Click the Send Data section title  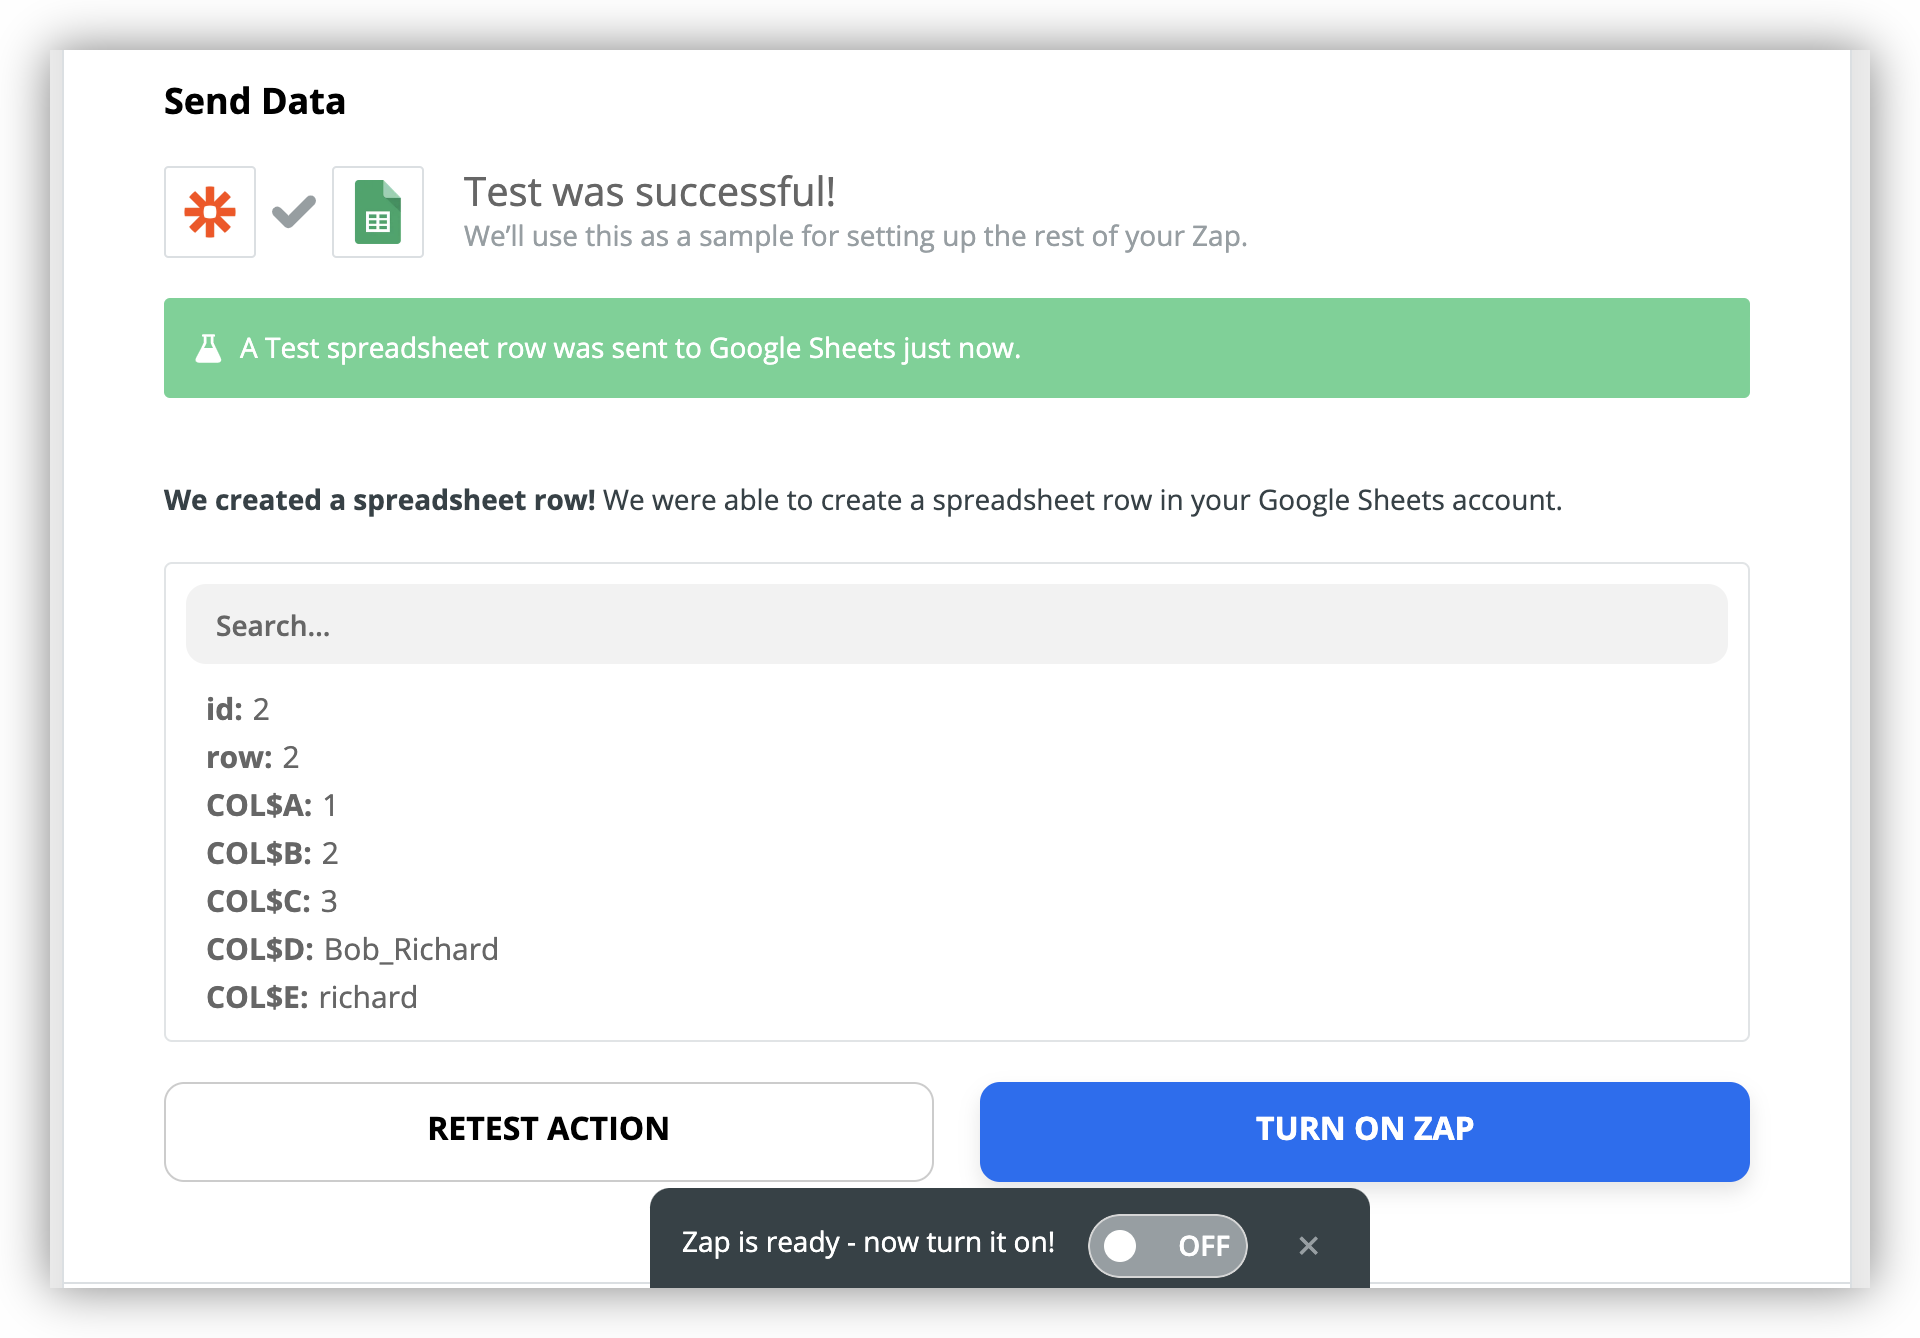pos(255,101)
